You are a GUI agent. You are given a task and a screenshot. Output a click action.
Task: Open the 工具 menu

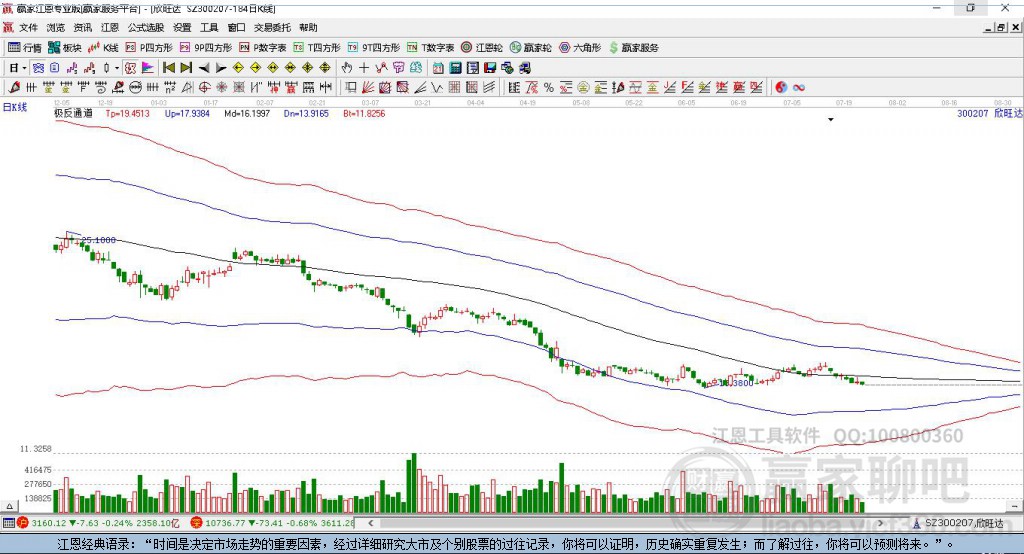(209, 27)
